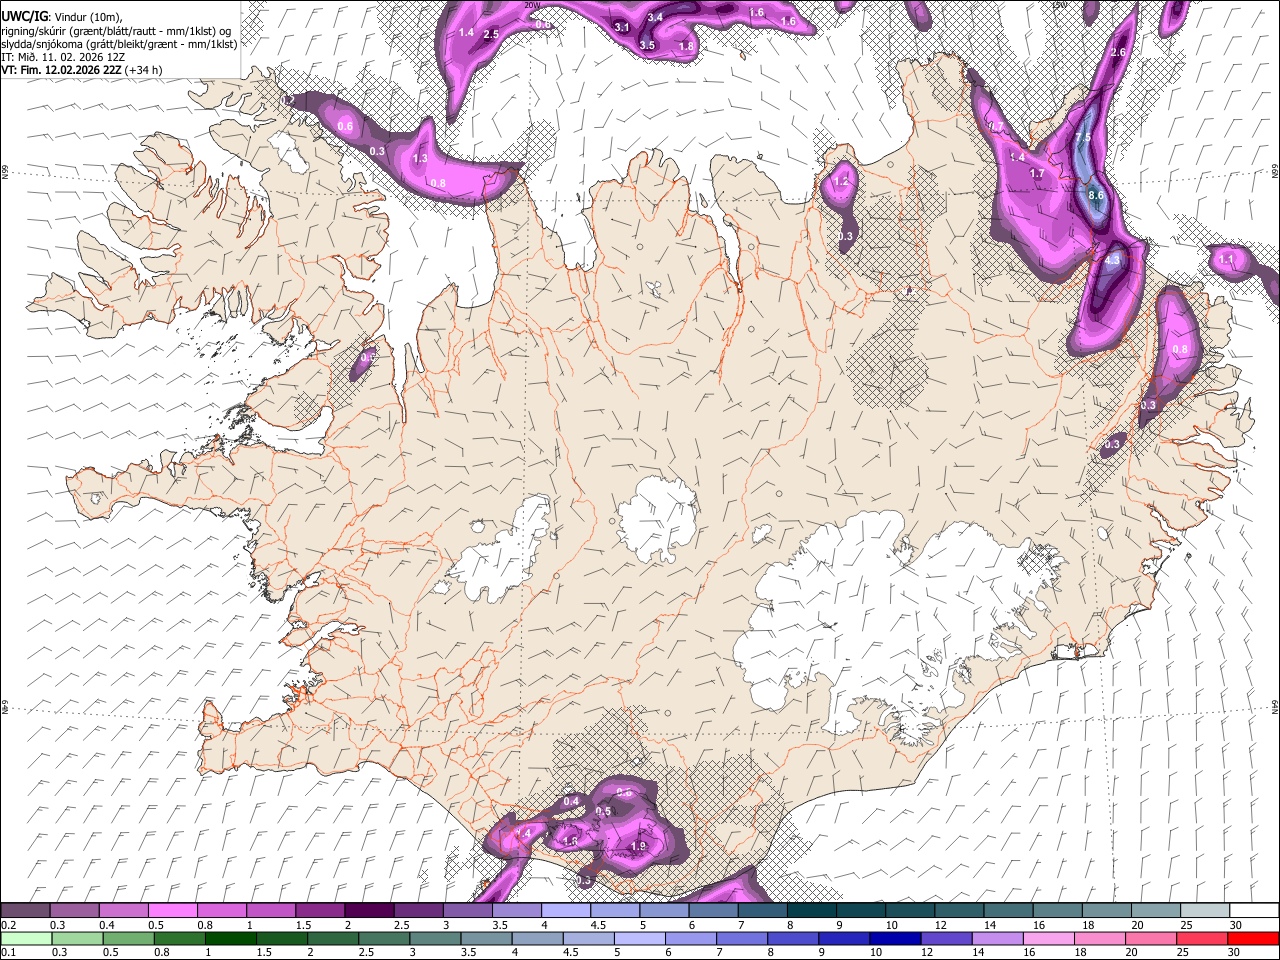Screen dimensions: 1280x960
Task: Click the 'rigning/skúrir' legend description line
Action: point(118,31)
